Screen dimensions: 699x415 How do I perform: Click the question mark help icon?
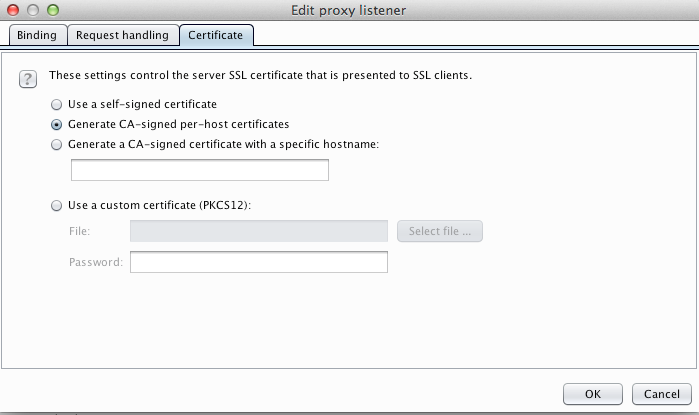[x=28, y=79]
